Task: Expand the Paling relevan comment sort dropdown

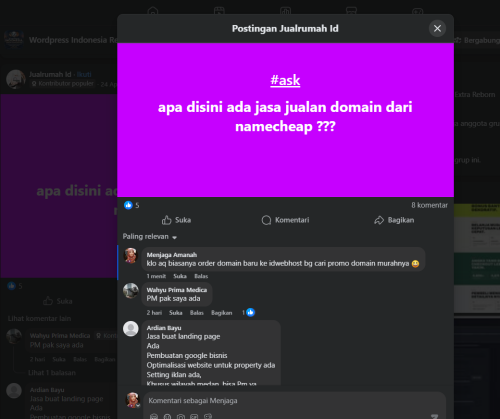Action: point(150,237)
